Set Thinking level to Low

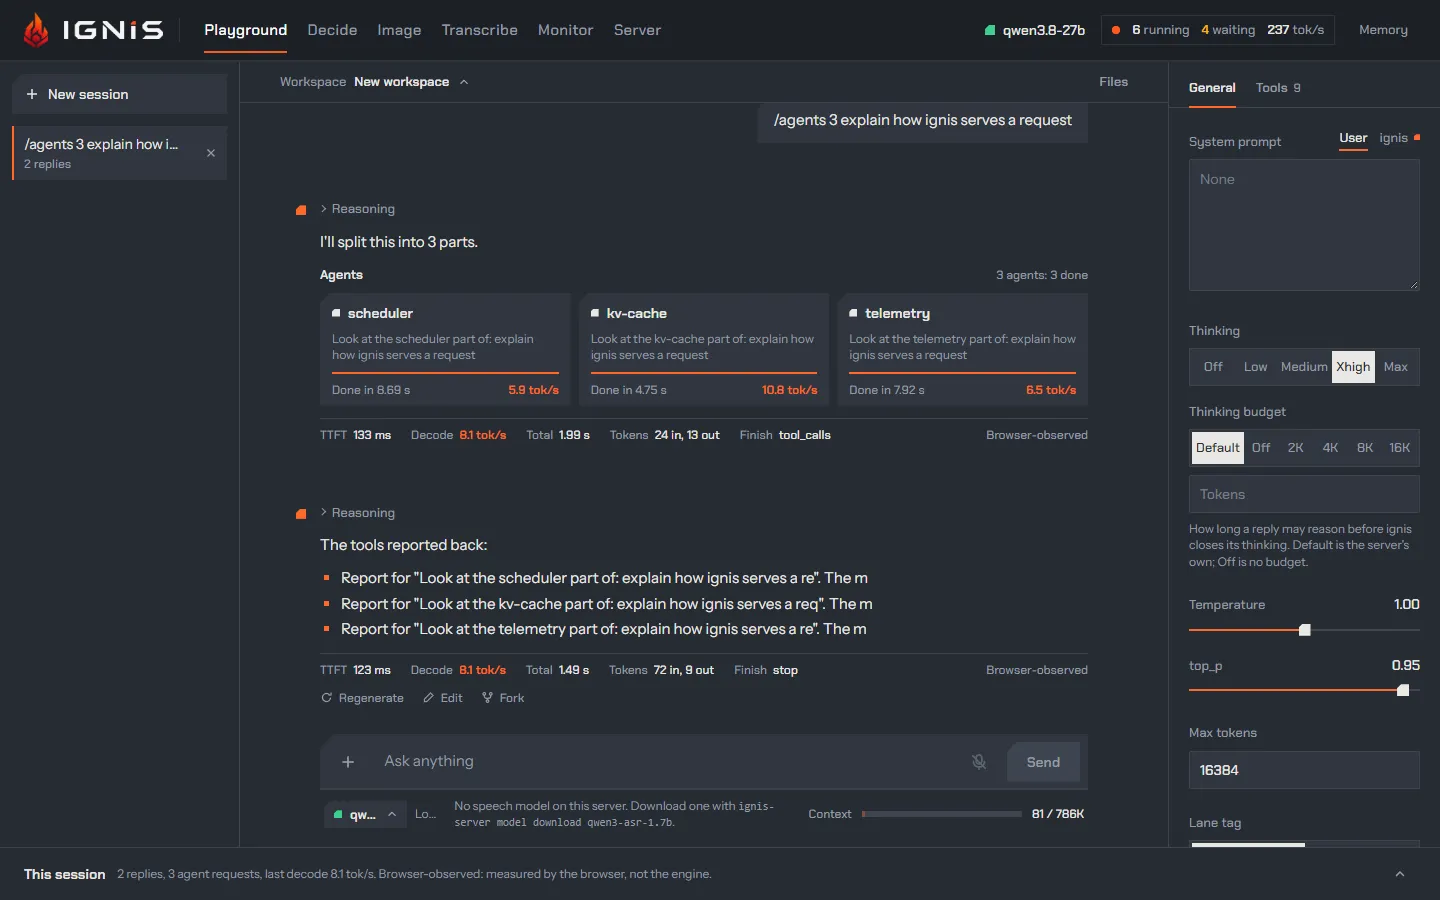point(1255,367)
